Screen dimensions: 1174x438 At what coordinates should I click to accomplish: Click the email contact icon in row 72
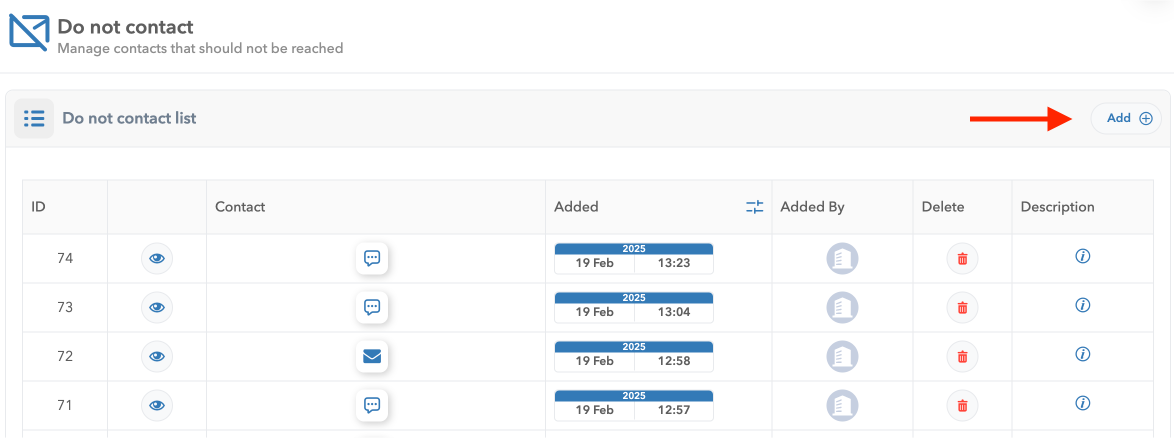372,356
